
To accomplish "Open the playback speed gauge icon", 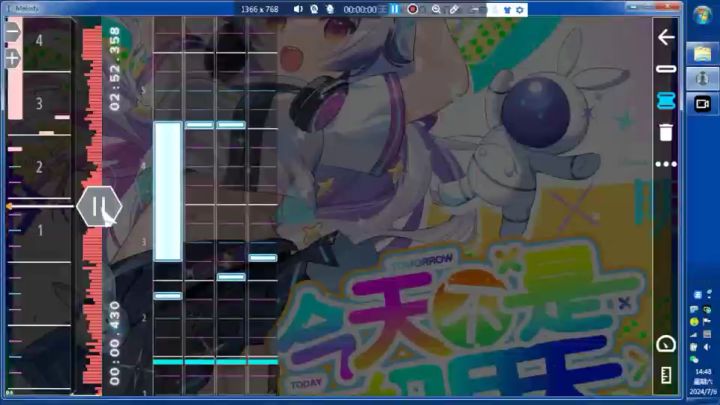I will tap(666, 344).
